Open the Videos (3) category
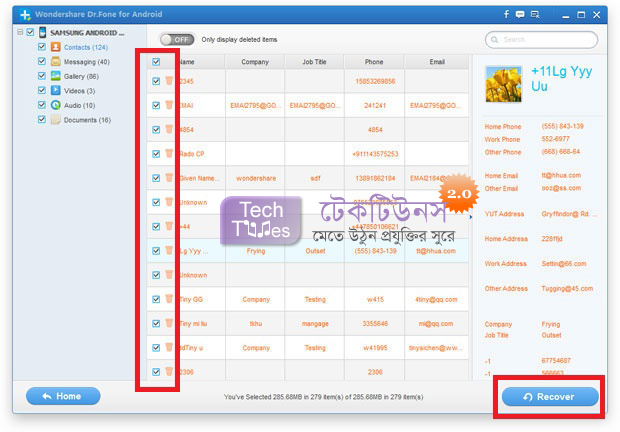 click(79, 91)
